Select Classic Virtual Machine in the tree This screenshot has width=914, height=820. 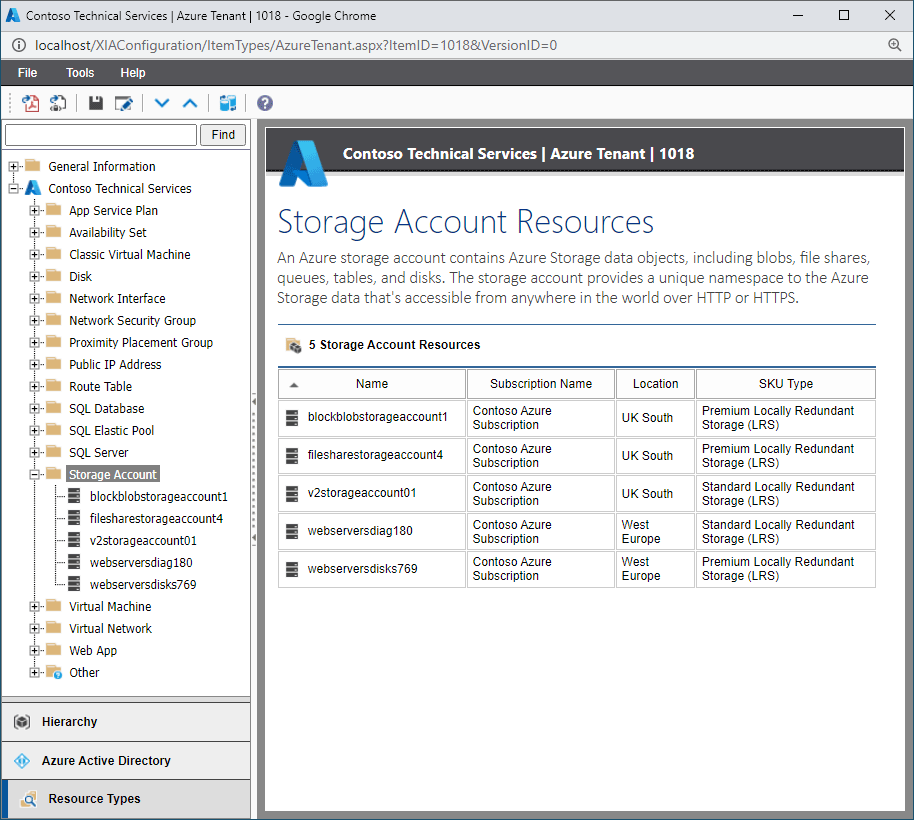click(x=129, y=255)
